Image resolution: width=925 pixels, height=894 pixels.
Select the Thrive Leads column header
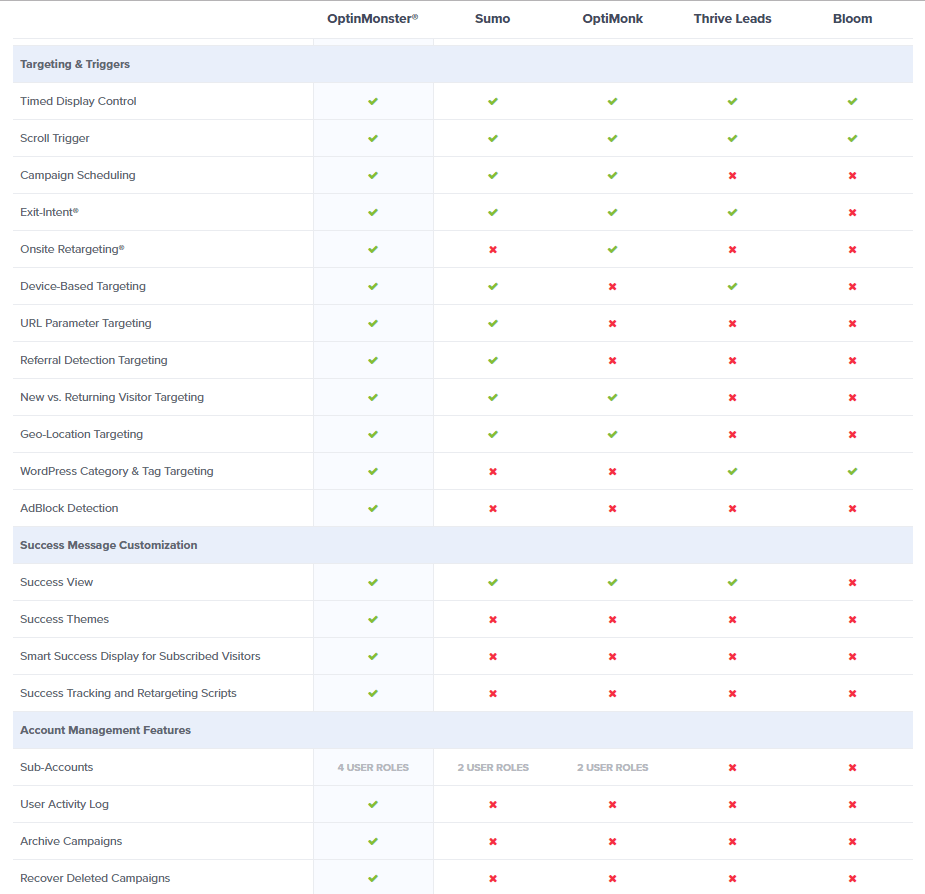point(732,19)
